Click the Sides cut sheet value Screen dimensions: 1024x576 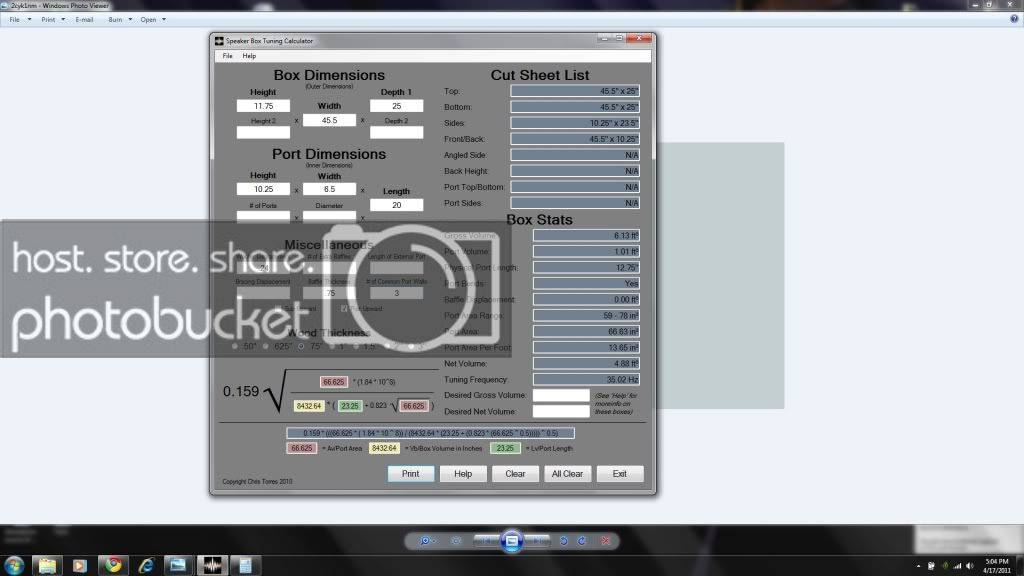click(x=575, y=123)
